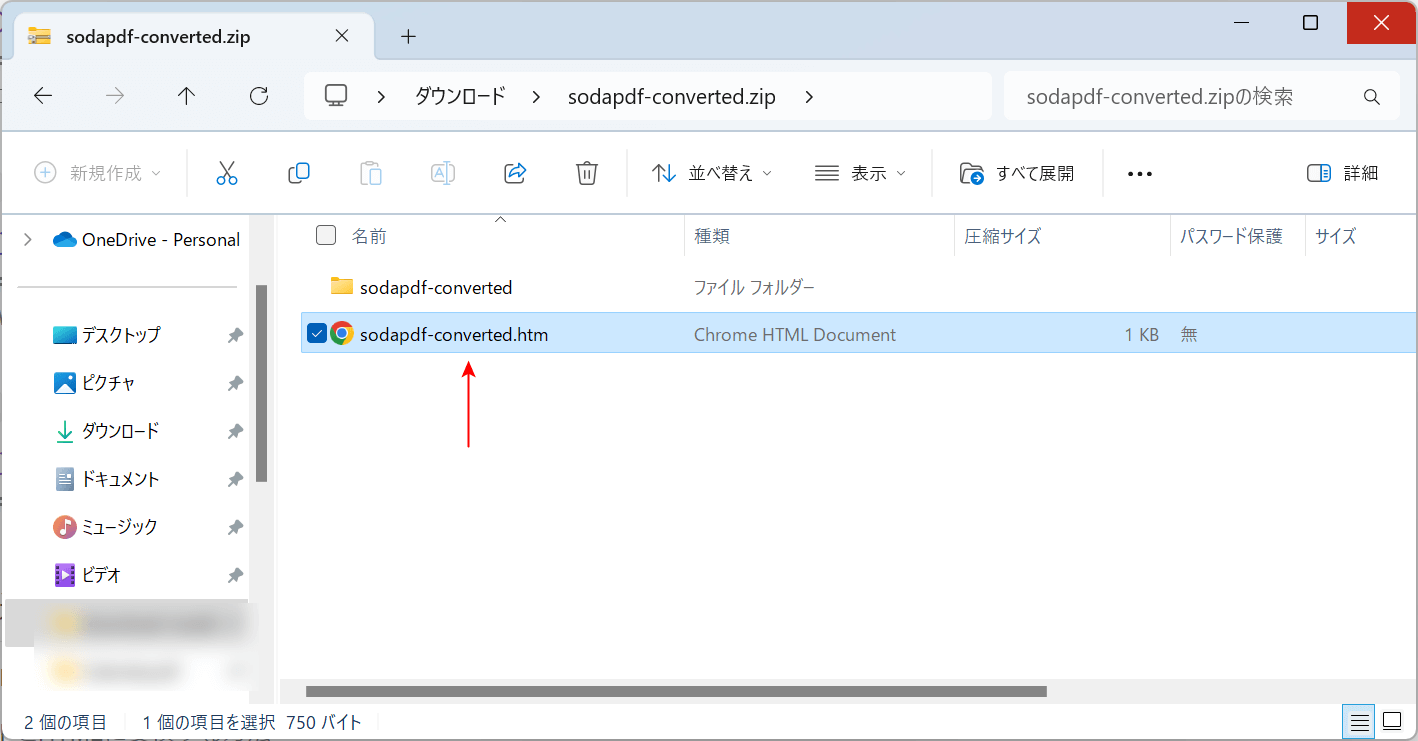The width and height of the screenshot is (1418, 741).
Task: Click the horizontal scrollbar in file list
Action: 676,691
